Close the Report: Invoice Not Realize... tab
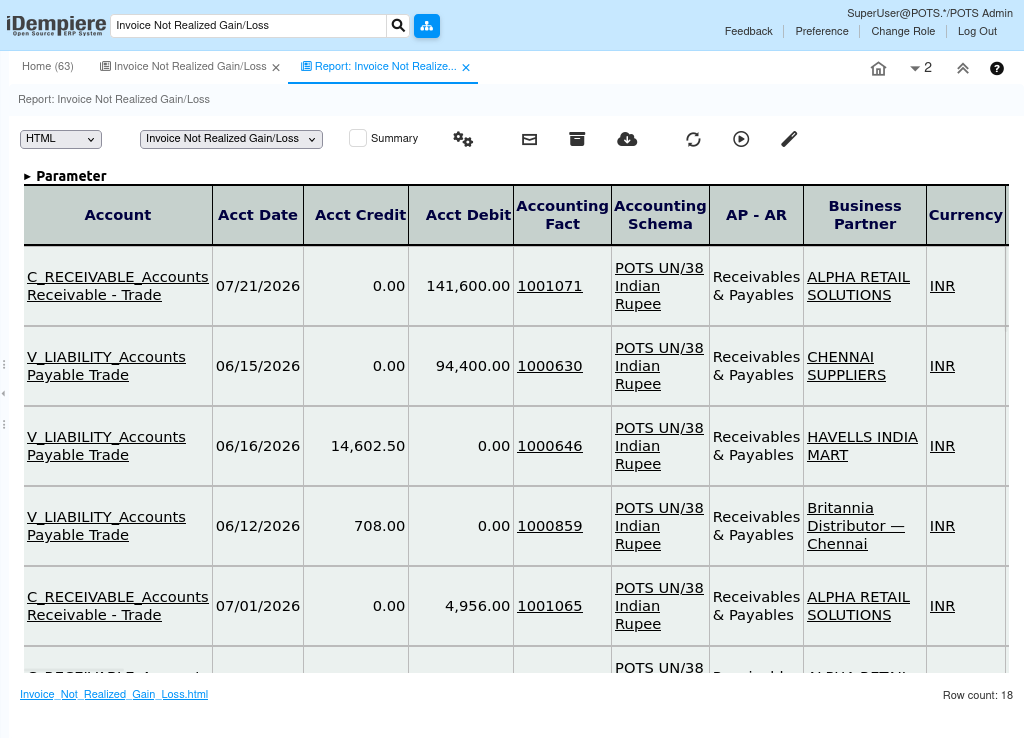The width and height of the screenshot is (1024, 738). pyautogui.click(x=466, y=67)
